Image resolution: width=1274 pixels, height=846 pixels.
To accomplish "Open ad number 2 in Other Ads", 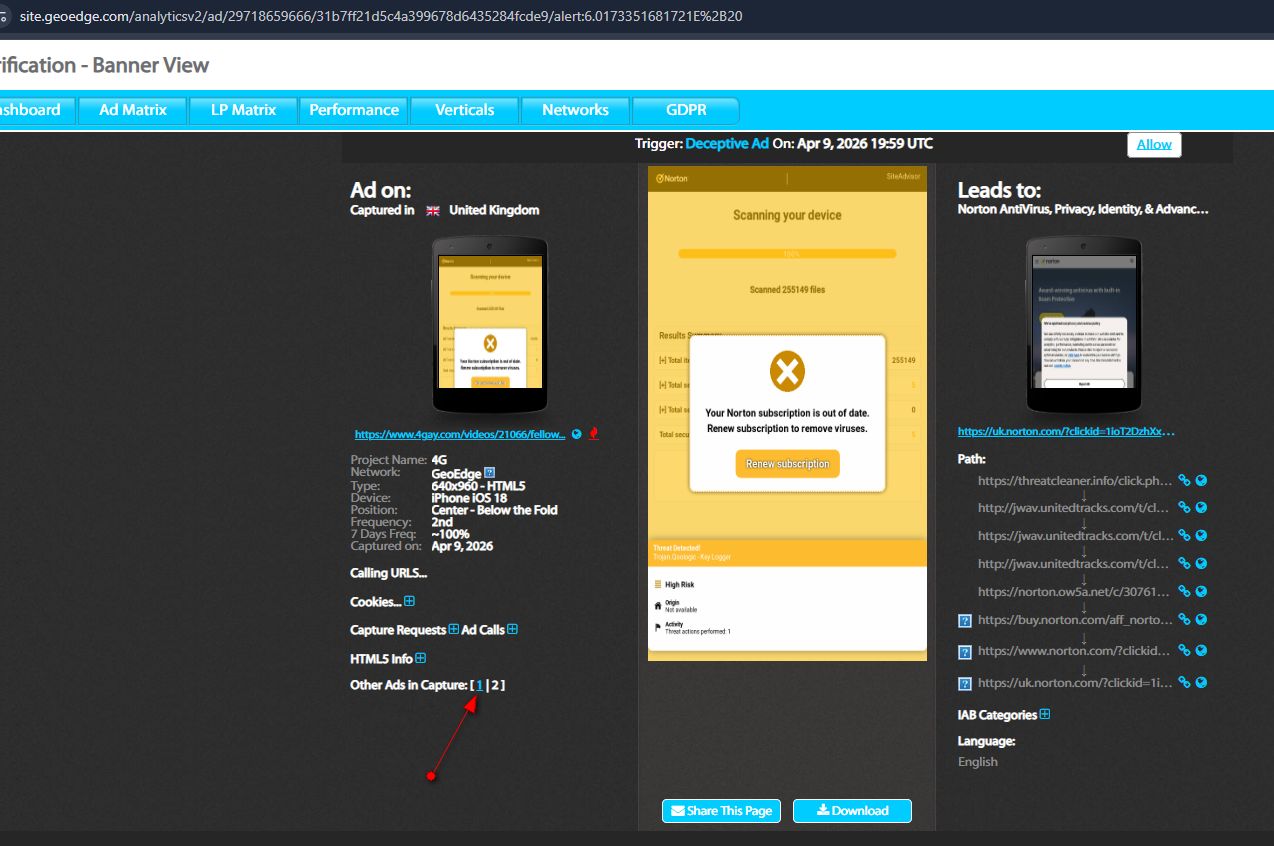I will (495, 685).
